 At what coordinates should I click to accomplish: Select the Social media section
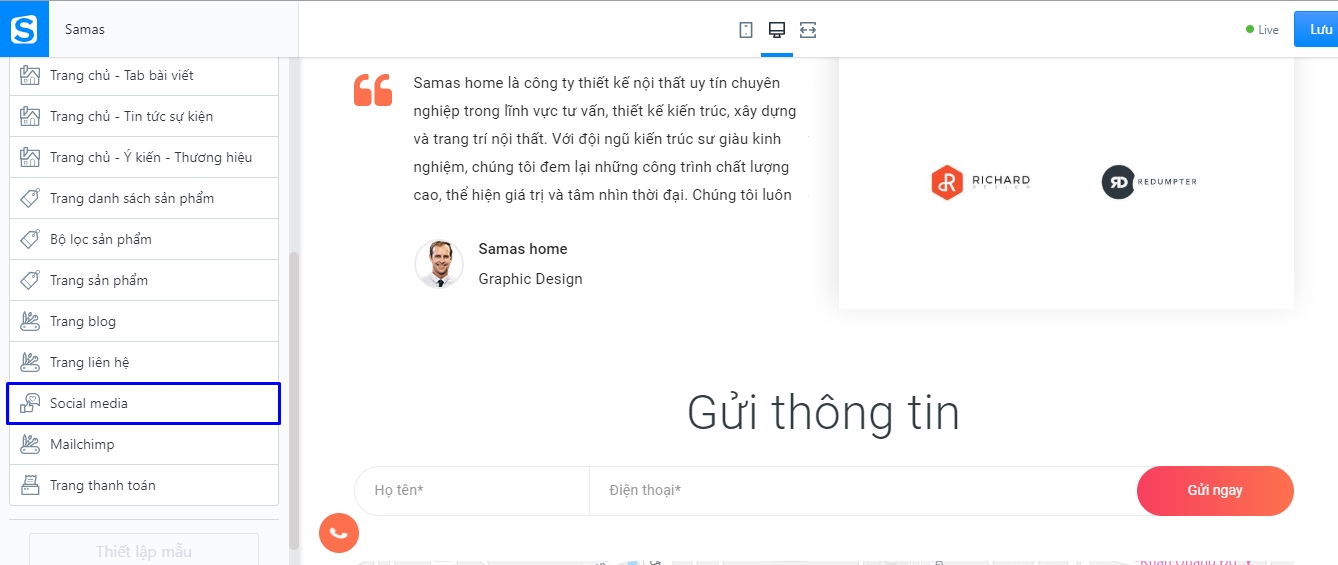(144, 403)
